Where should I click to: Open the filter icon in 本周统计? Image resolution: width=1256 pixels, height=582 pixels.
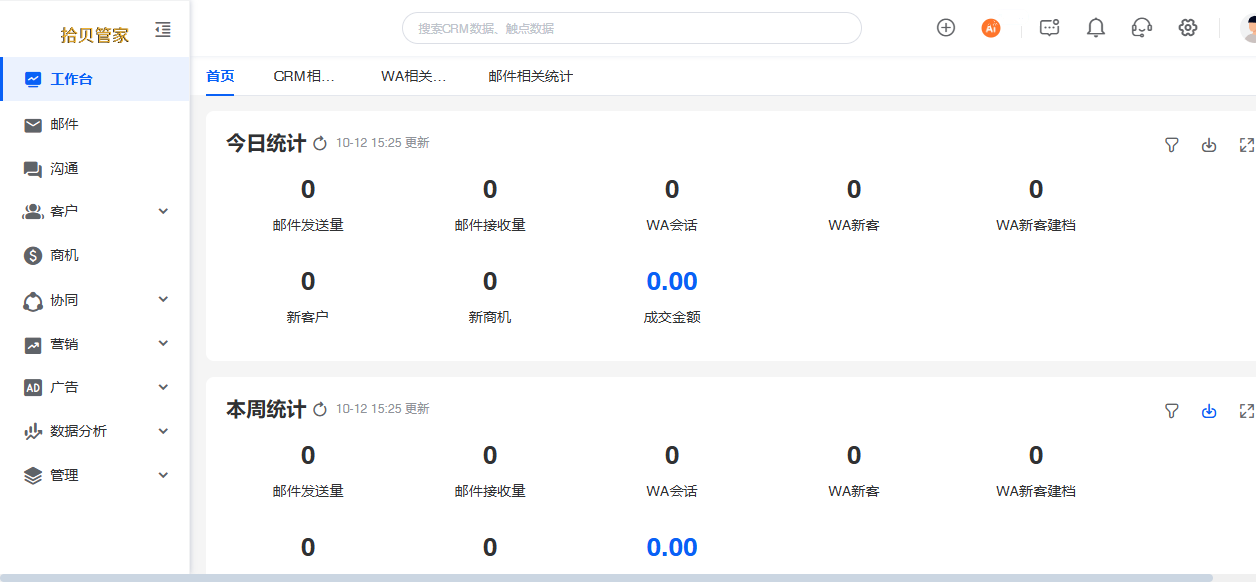(1172, 411)
